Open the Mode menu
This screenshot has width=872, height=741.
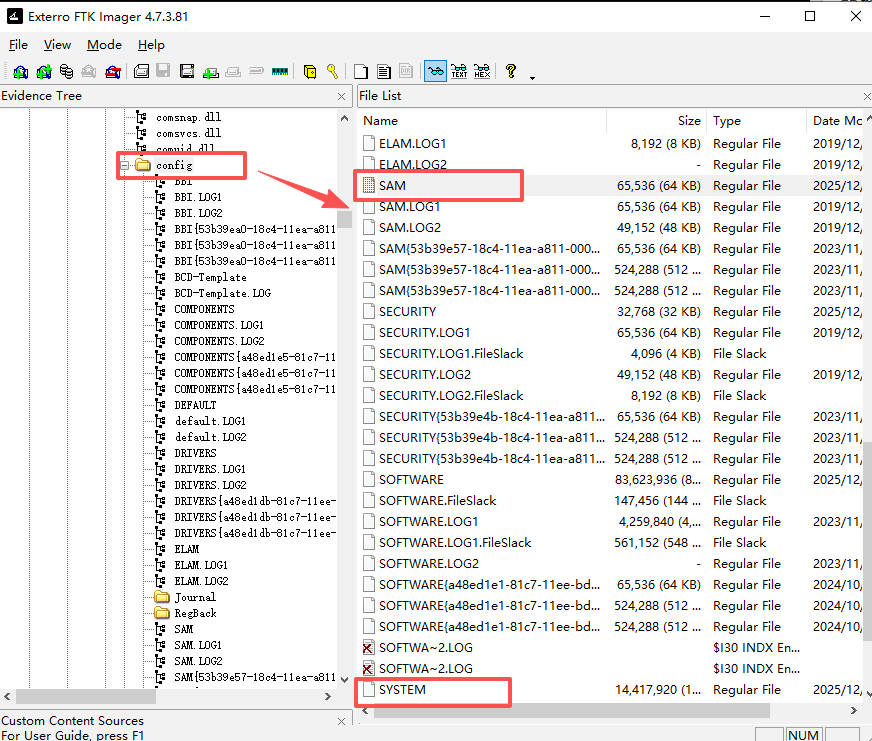(105, 45)
